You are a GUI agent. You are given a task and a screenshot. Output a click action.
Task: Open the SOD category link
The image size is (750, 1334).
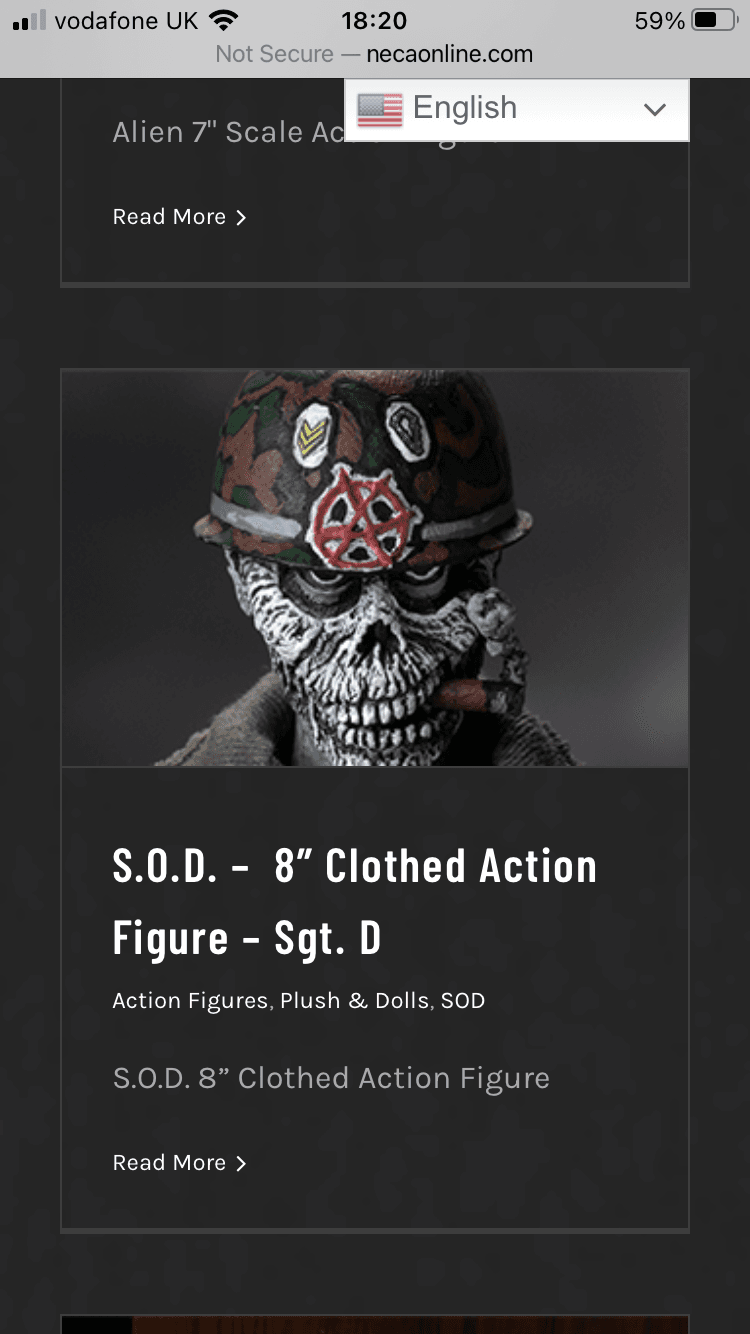pos(463,1001)
